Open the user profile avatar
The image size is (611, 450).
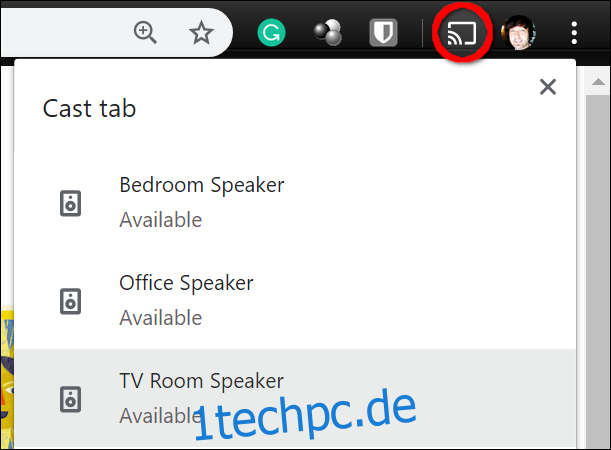click(518, 33)
